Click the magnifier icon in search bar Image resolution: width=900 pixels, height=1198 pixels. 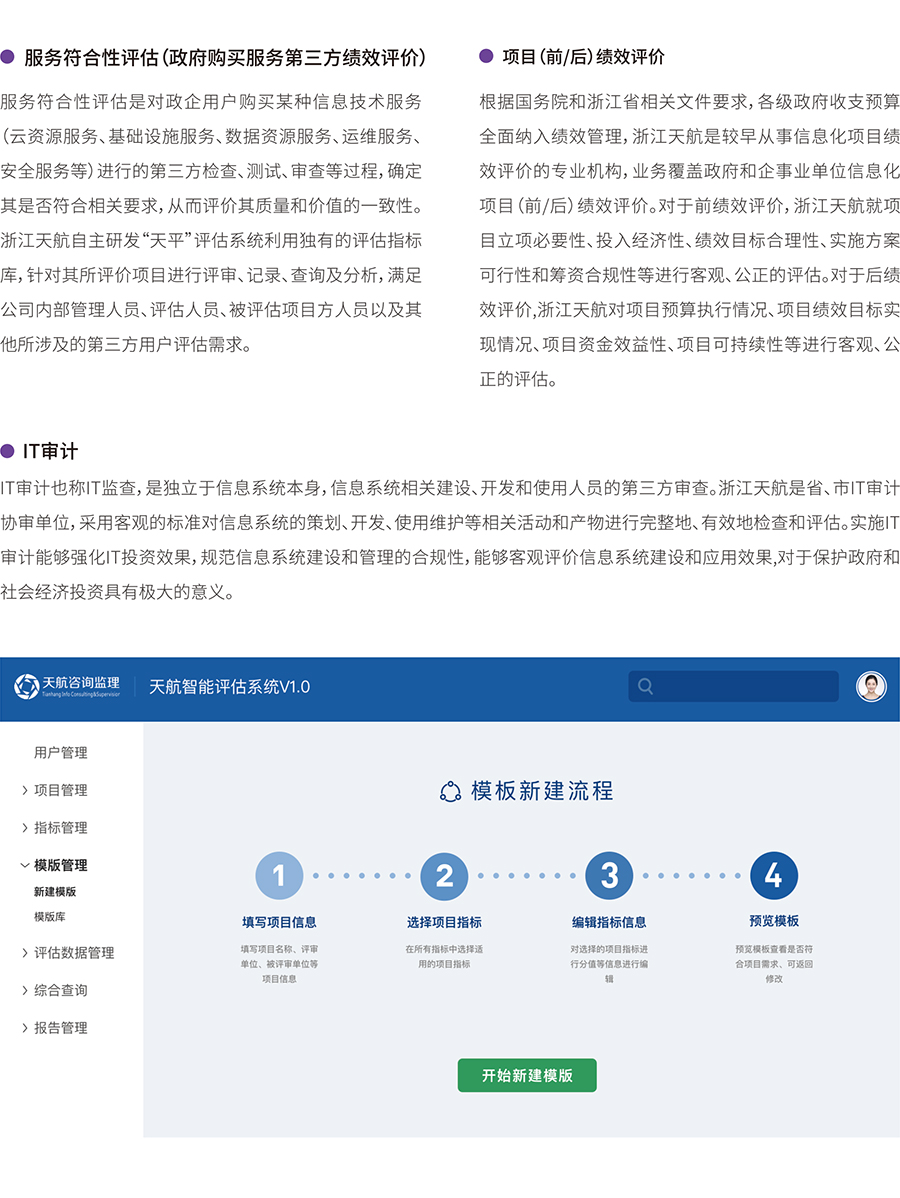tap(645, 686)
